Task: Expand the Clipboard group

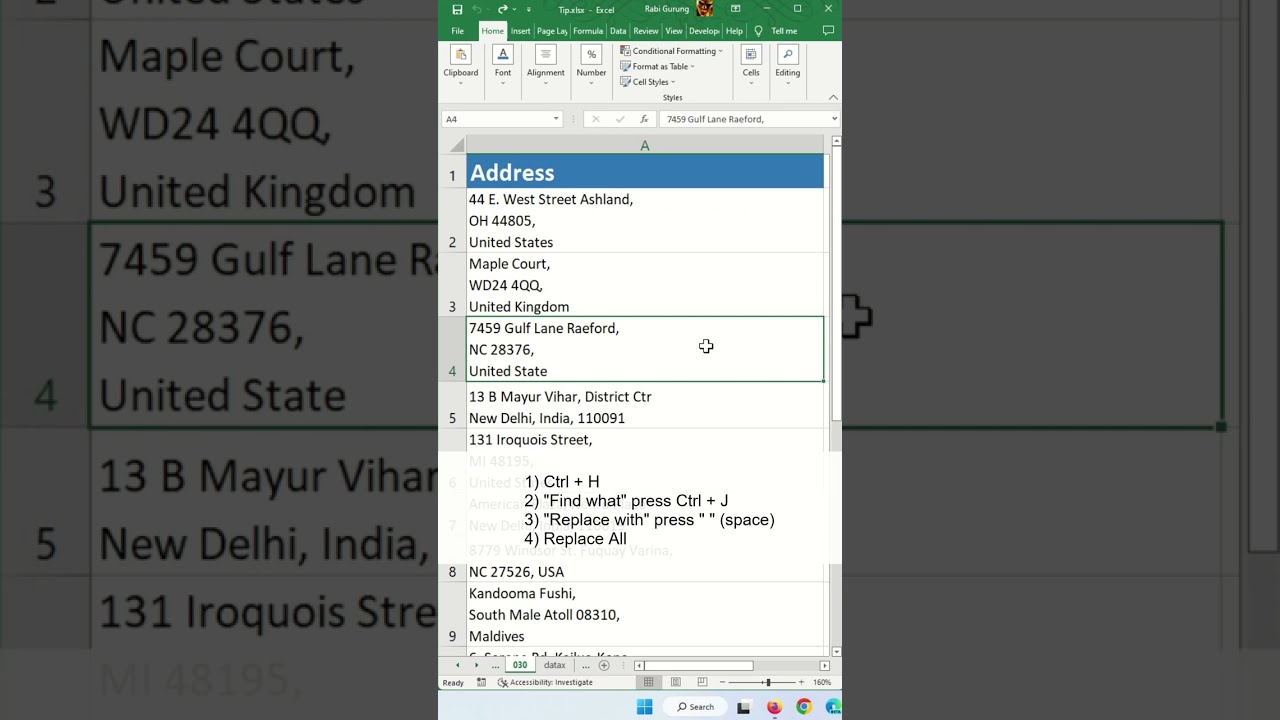Action: (x=461, y=66)
